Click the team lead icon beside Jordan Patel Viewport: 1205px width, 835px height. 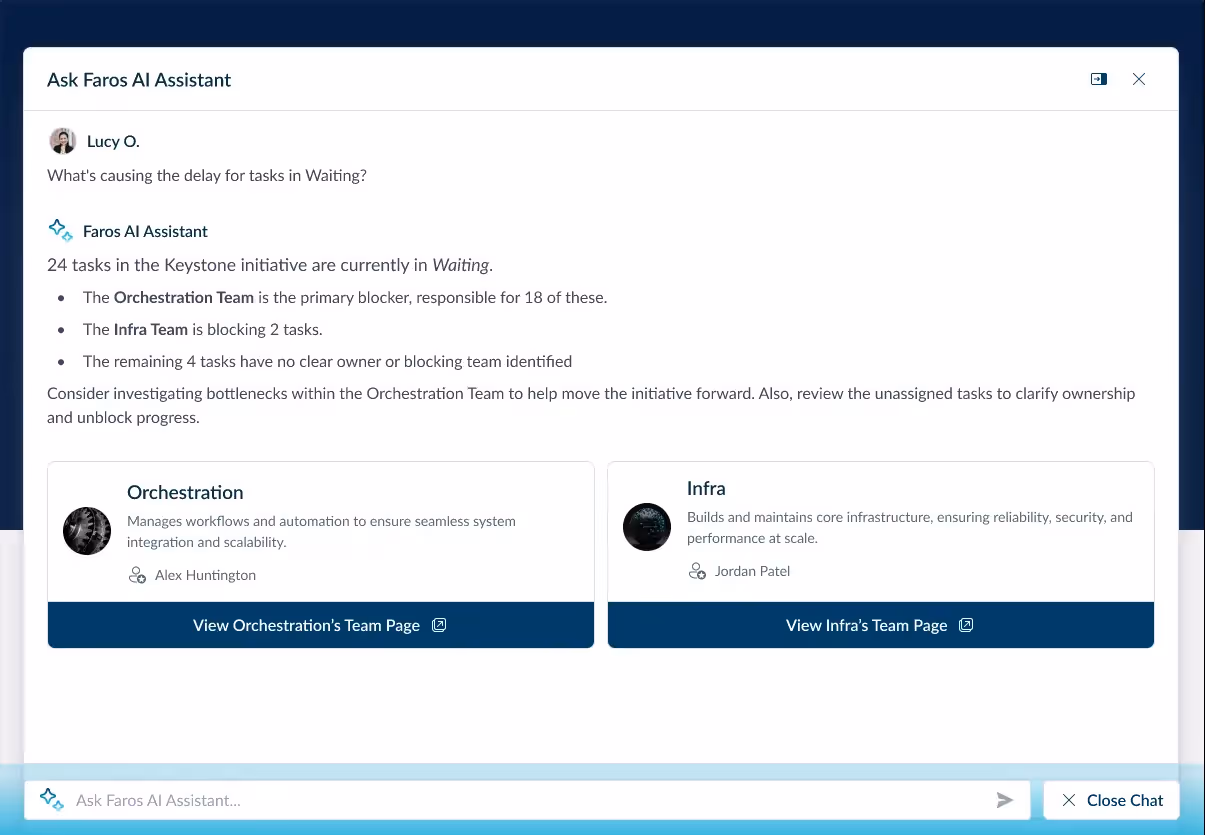pos(697,571)
